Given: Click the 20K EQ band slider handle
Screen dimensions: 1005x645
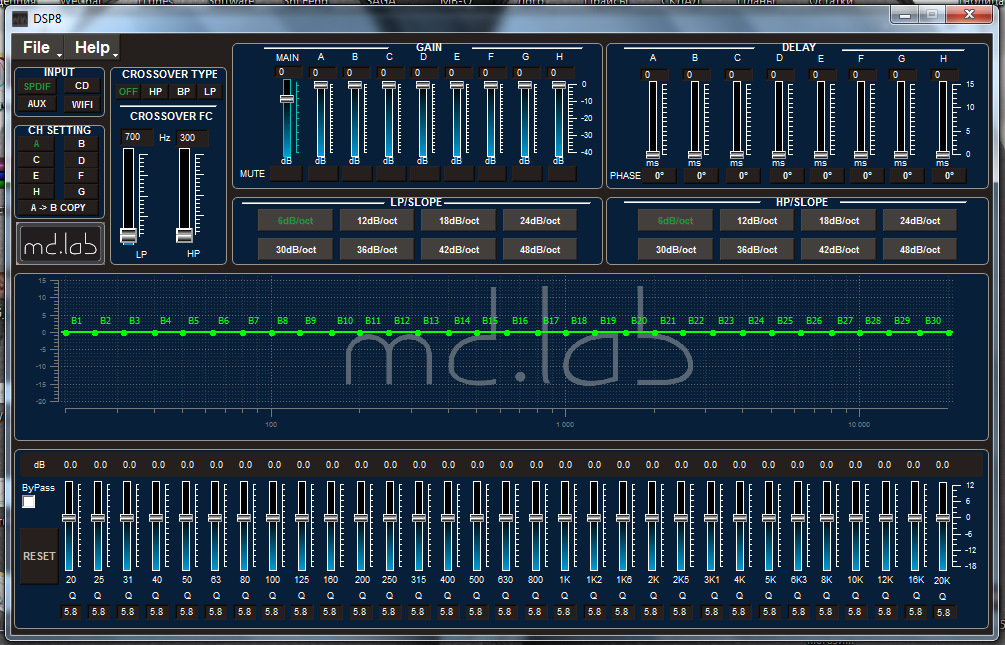Looking at the screenshot, I should click(x=943, y=517).
